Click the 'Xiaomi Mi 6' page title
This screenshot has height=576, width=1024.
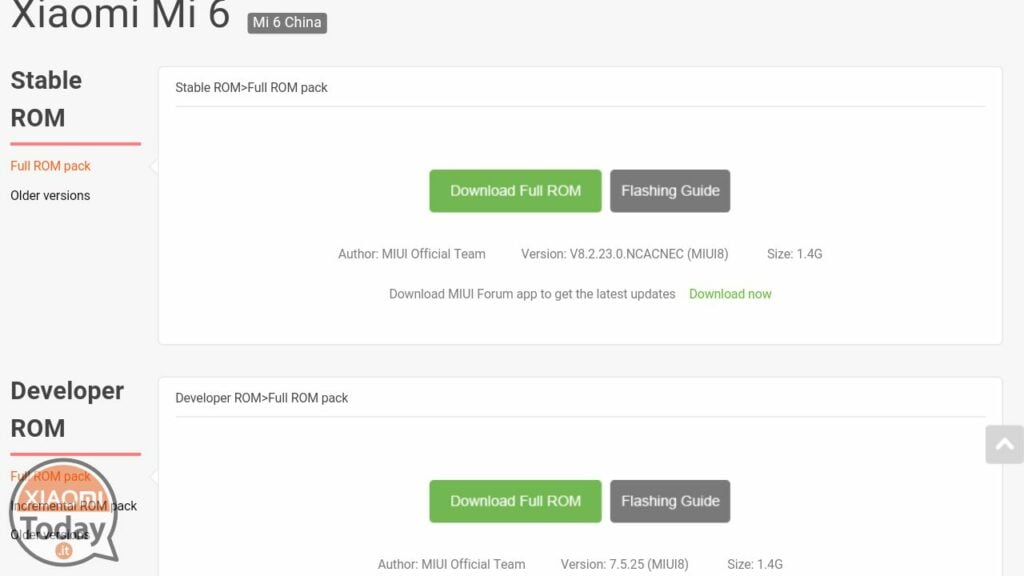[120, 14]
